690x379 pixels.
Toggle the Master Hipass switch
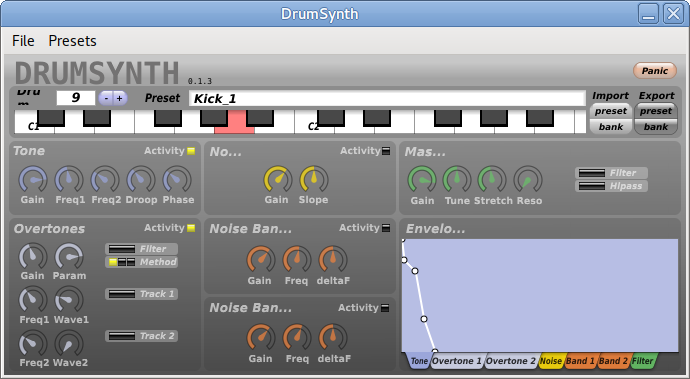pyautogui.click(x=611, y=186)
